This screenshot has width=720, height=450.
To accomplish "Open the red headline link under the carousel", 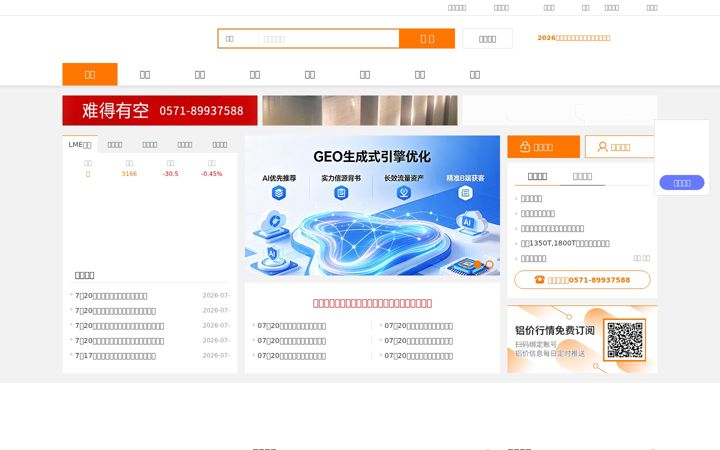I will click(372, 303).
